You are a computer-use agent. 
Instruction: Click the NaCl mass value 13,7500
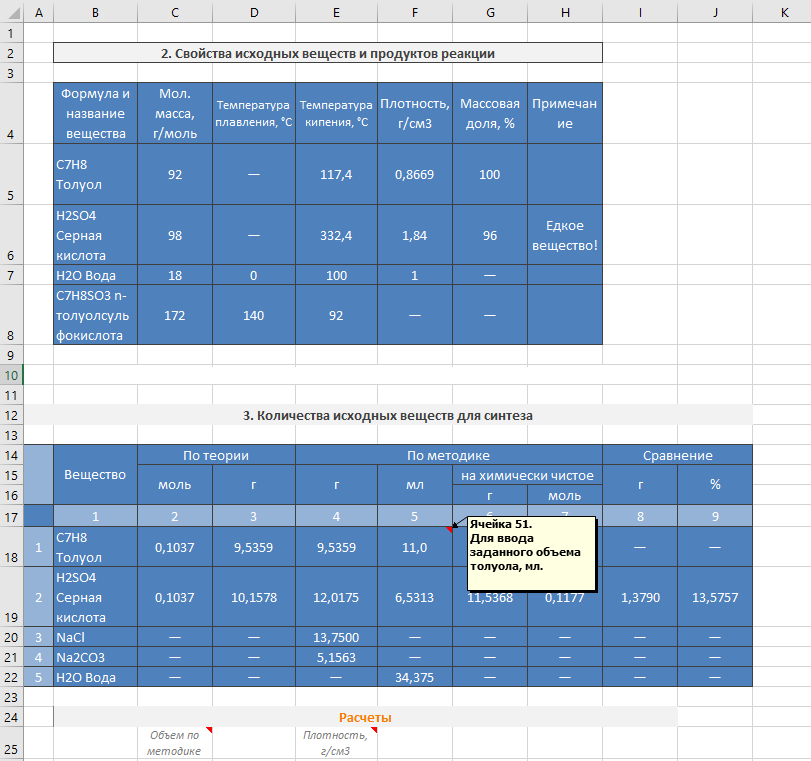(336, 637)
